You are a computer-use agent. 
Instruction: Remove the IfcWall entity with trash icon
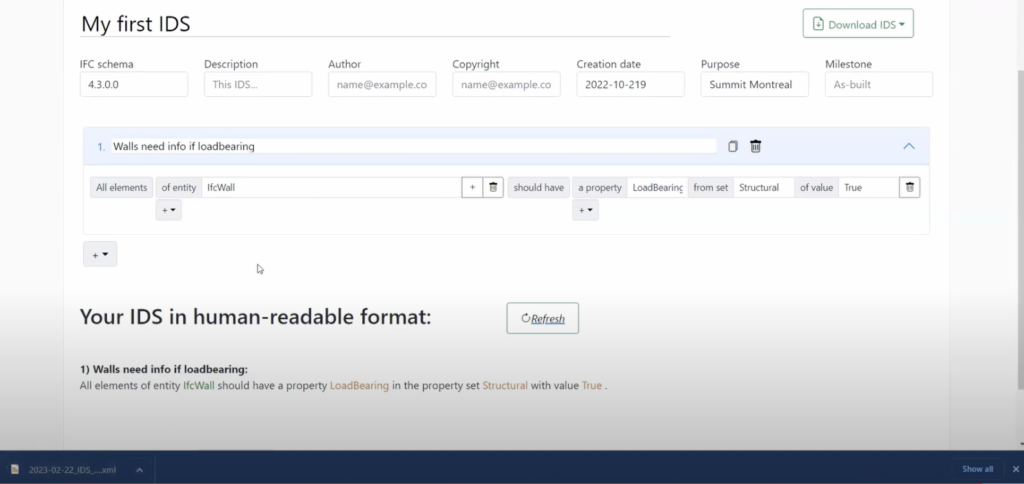(x=493, y=187)
